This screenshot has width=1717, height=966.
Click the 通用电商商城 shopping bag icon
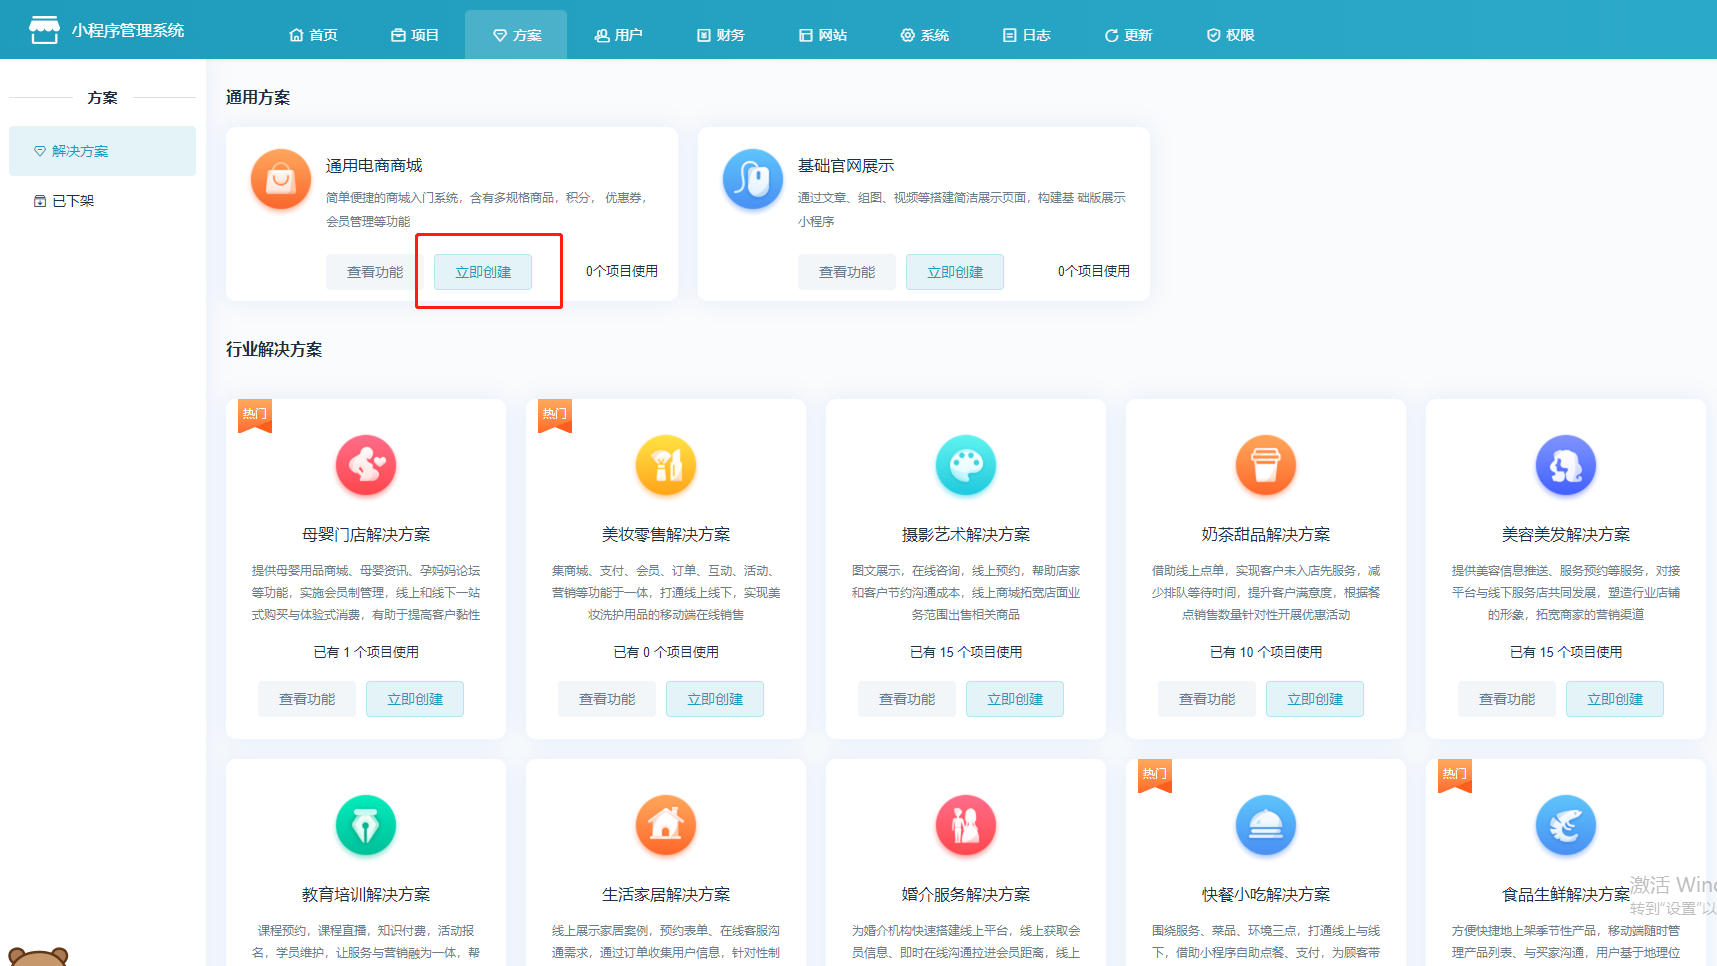coord(280,180)
